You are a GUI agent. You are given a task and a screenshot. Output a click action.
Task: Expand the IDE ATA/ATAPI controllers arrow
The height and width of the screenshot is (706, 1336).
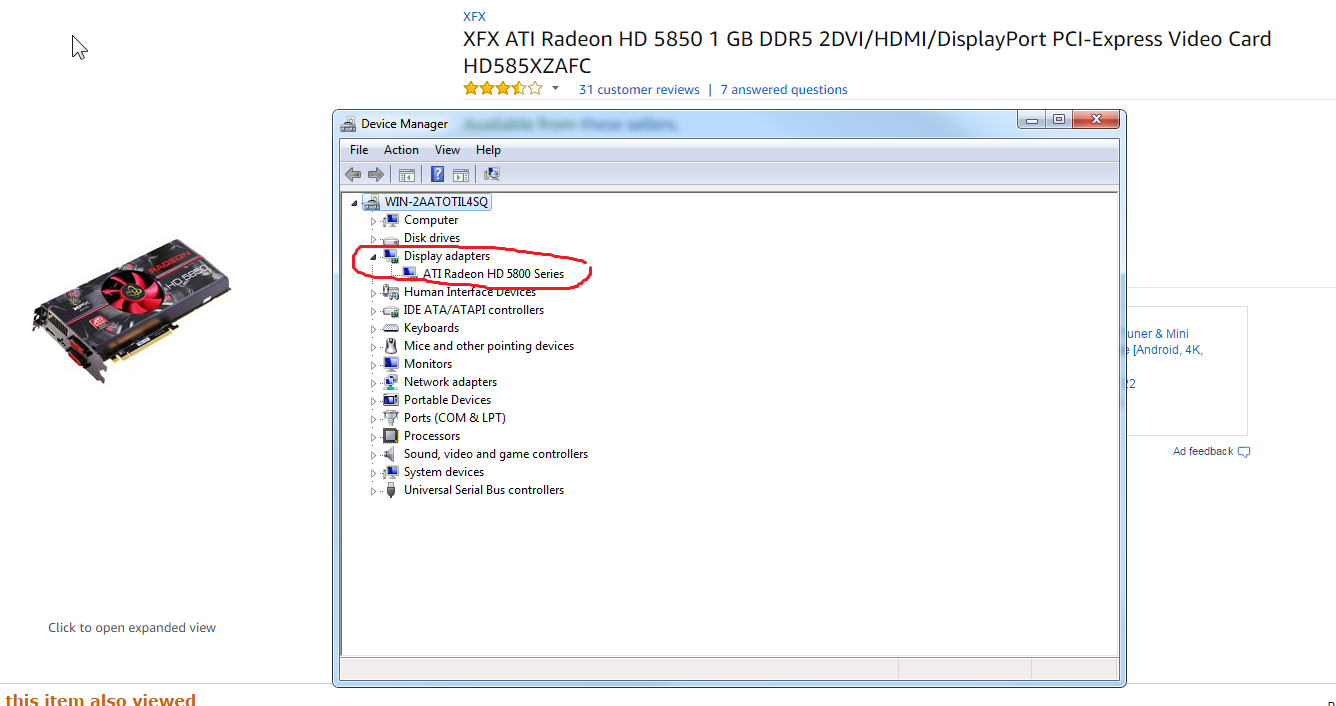point(374,311)
